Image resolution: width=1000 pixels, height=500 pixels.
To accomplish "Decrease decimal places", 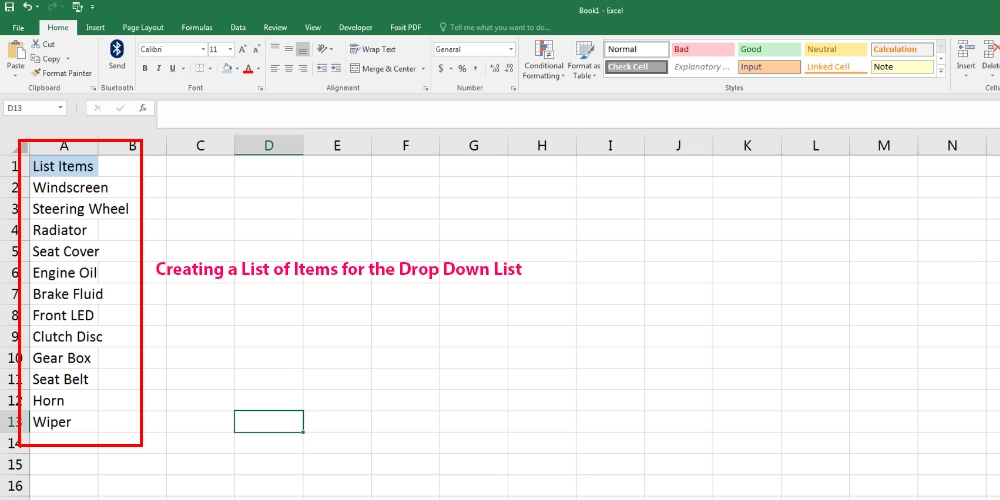I will pos(509,68).
